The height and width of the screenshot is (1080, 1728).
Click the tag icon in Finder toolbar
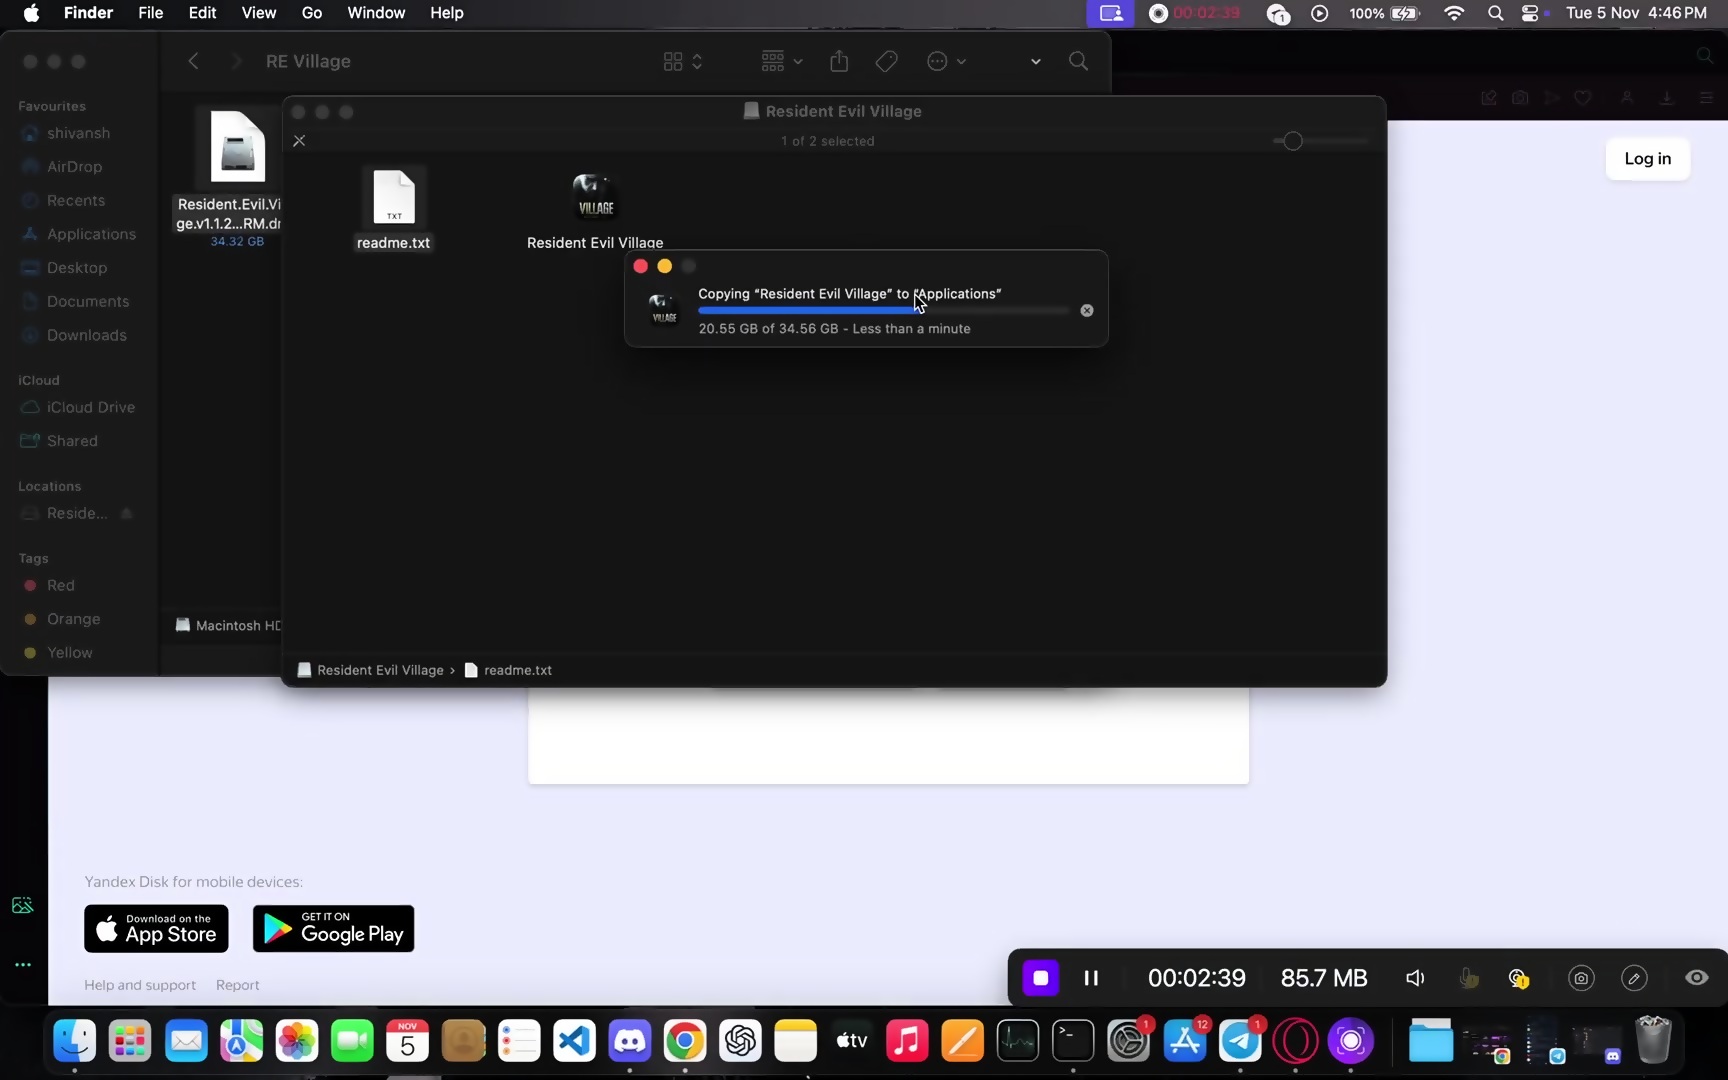886,62
